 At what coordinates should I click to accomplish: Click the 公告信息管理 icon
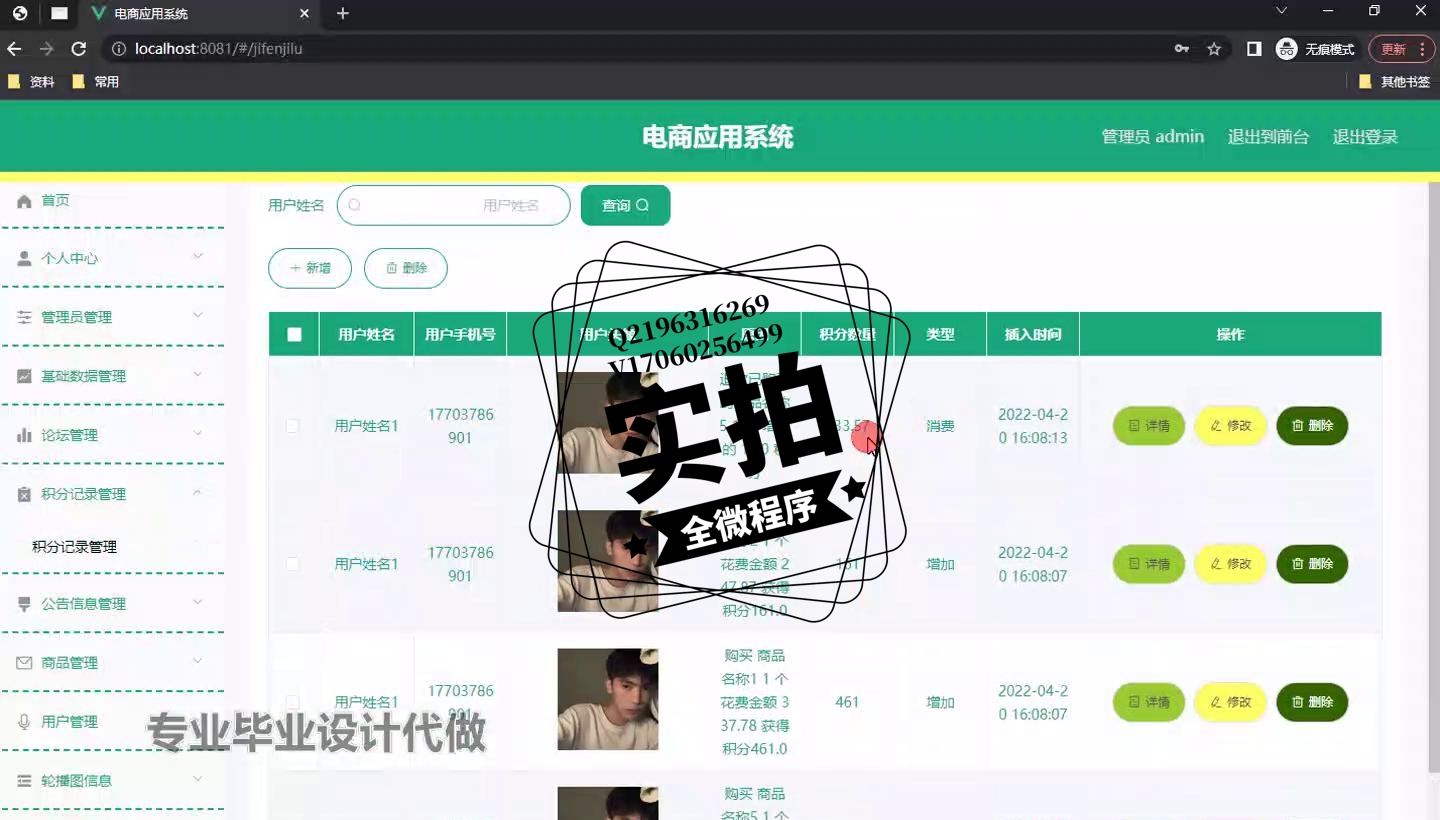[25, 604]
